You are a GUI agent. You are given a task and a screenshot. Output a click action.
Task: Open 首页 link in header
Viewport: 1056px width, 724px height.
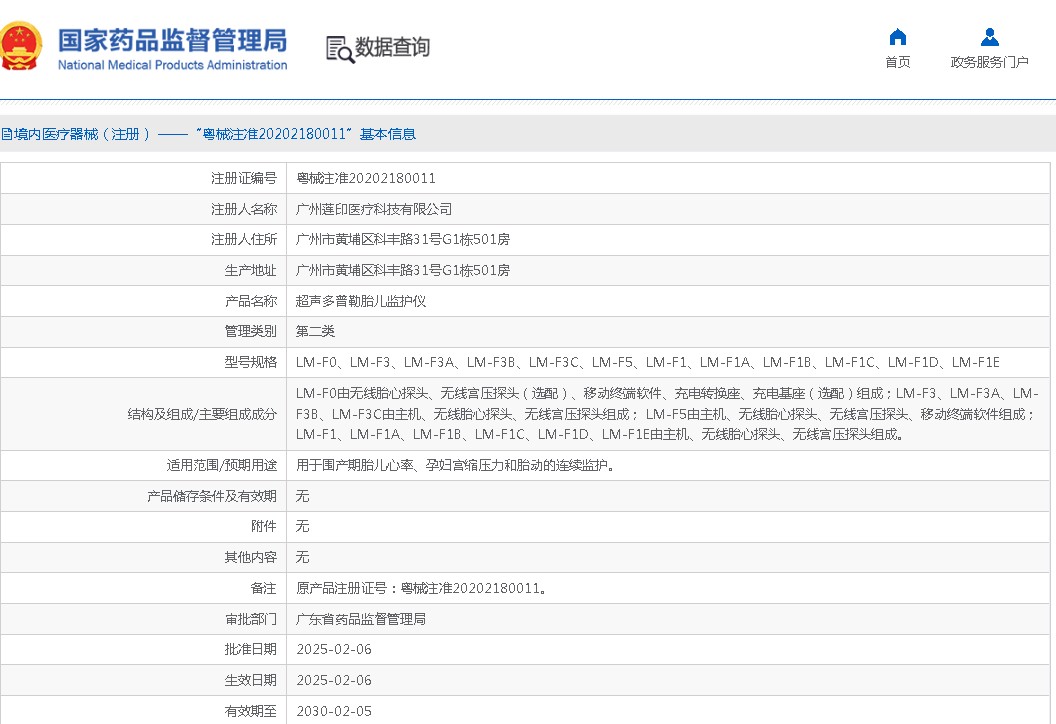pos(898,62)
